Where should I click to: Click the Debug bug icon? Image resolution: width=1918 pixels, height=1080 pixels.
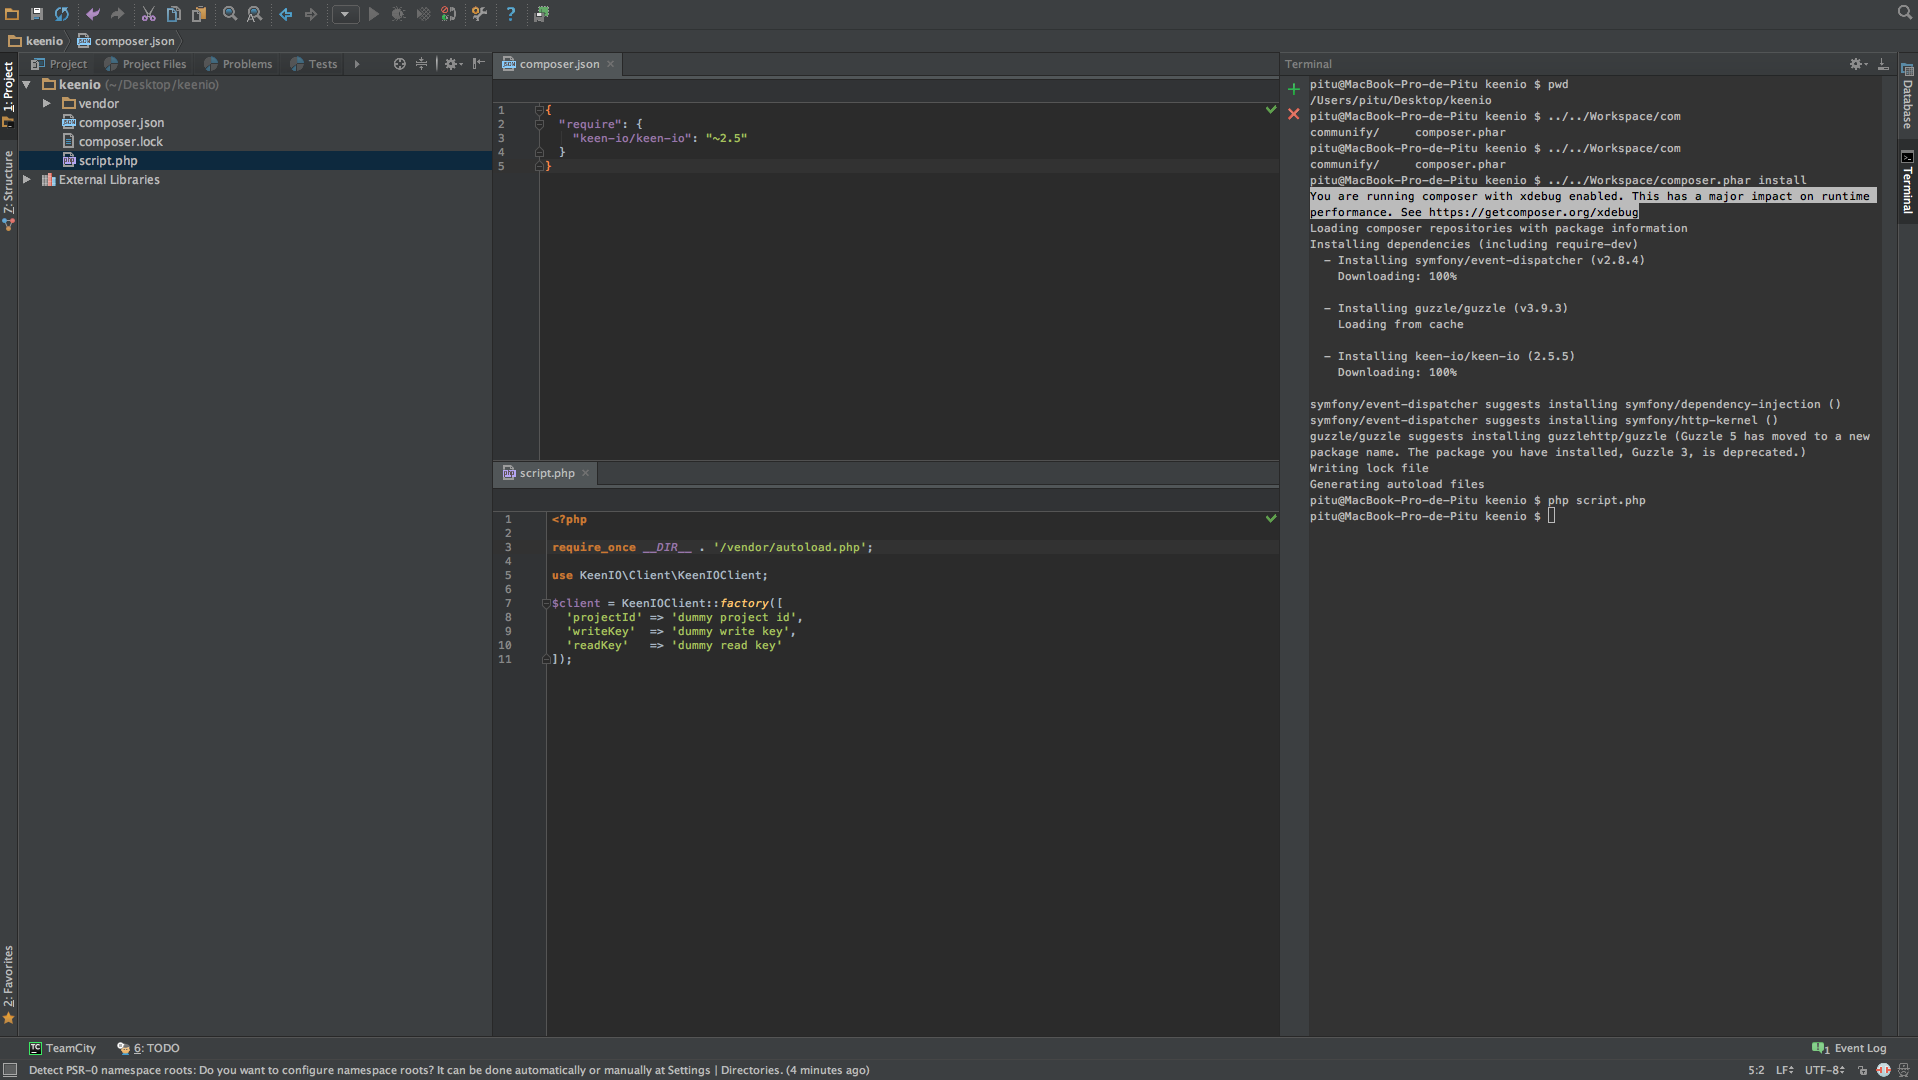(x=398, y=14)
